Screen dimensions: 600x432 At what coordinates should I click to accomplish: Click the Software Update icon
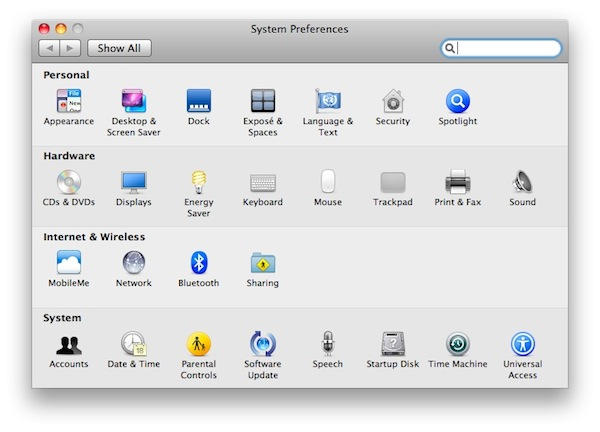pyautogui.click(x=263, y=344)
